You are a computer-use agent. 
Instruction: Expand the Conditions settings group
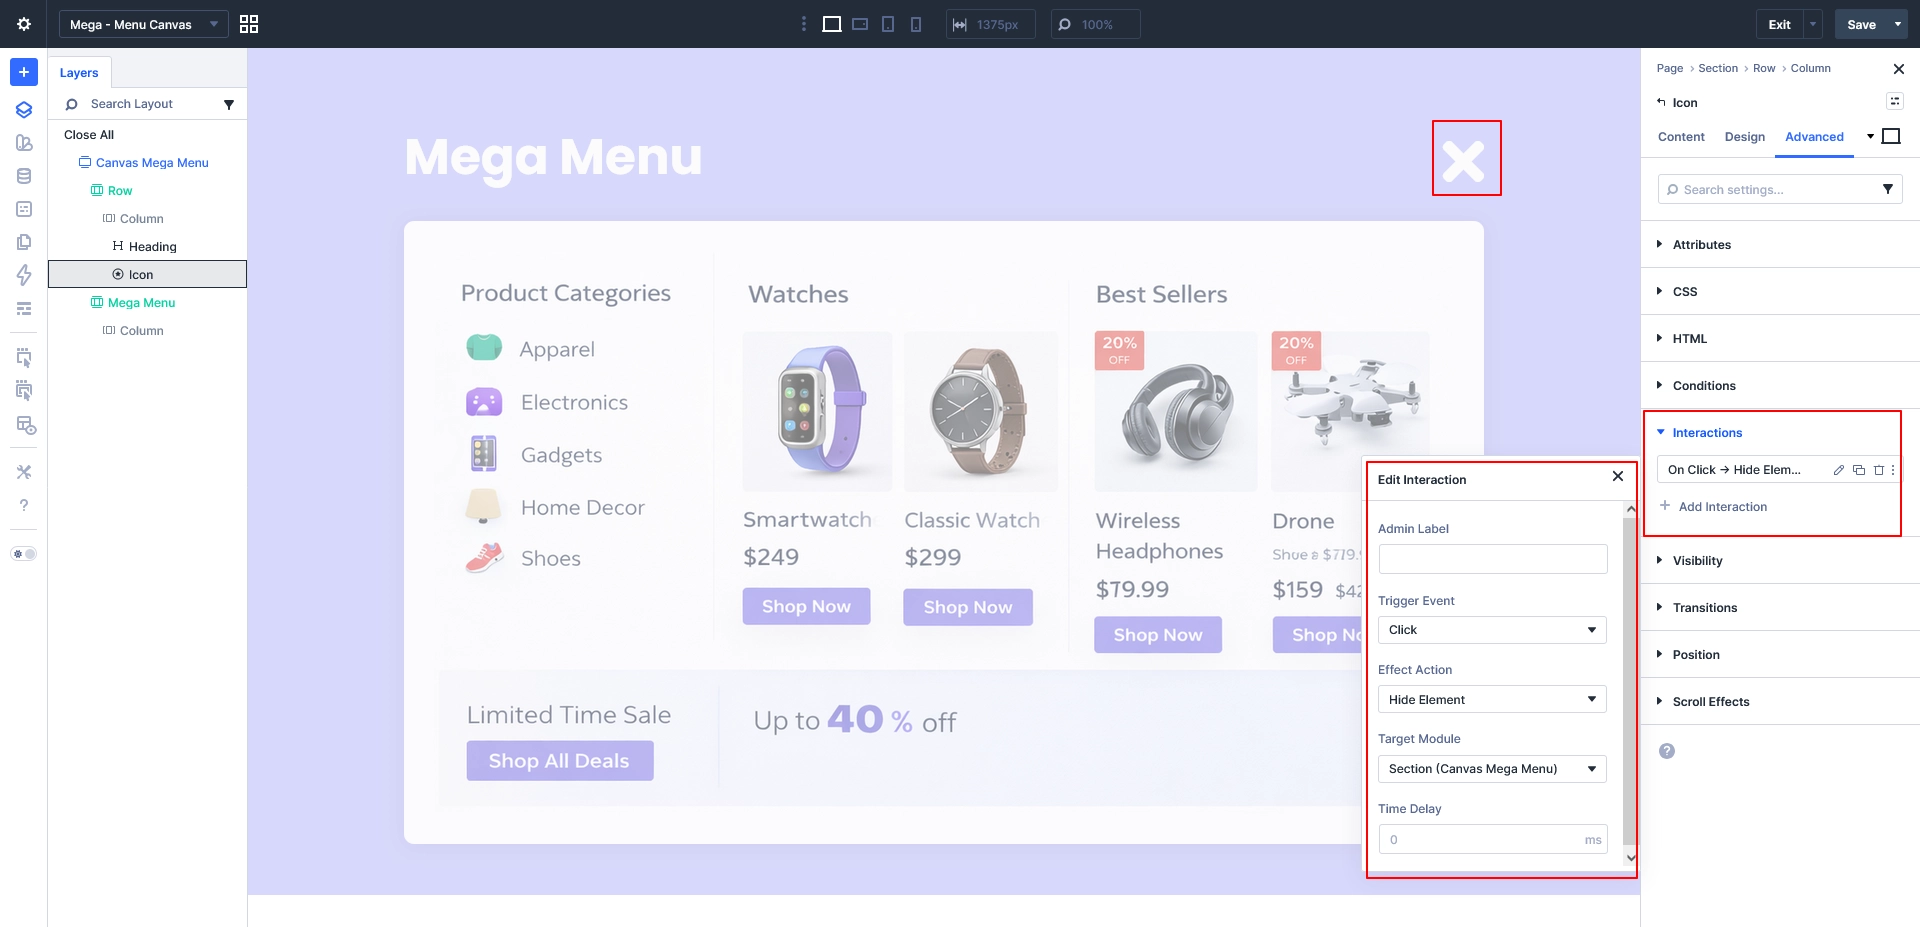pyautogui.click(x=1703, y=386)
